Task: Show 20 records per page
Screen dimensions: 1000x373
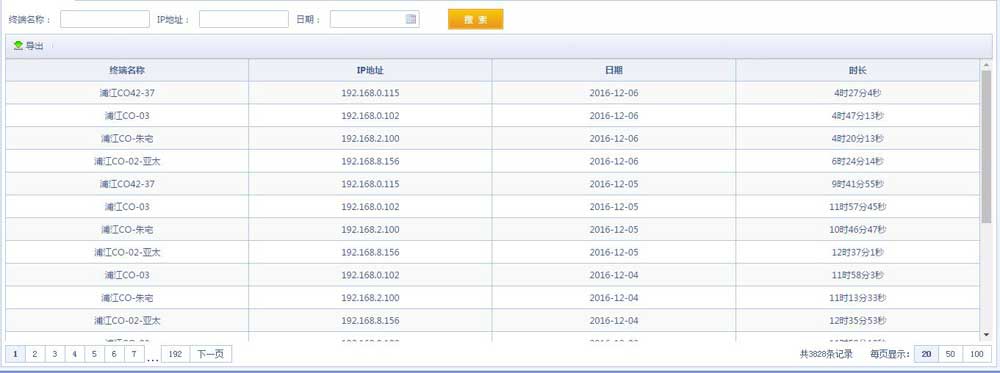Action: pos(926,354)
